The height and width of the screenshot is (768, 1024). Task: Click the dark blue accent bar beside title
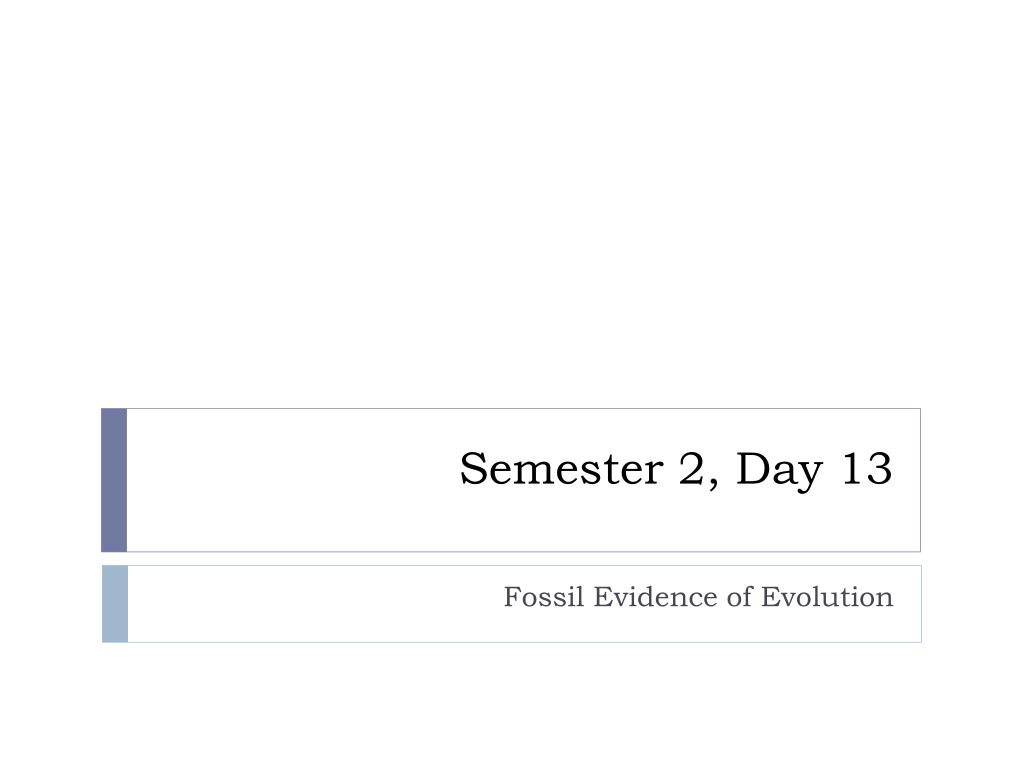(x=114, y=480)
